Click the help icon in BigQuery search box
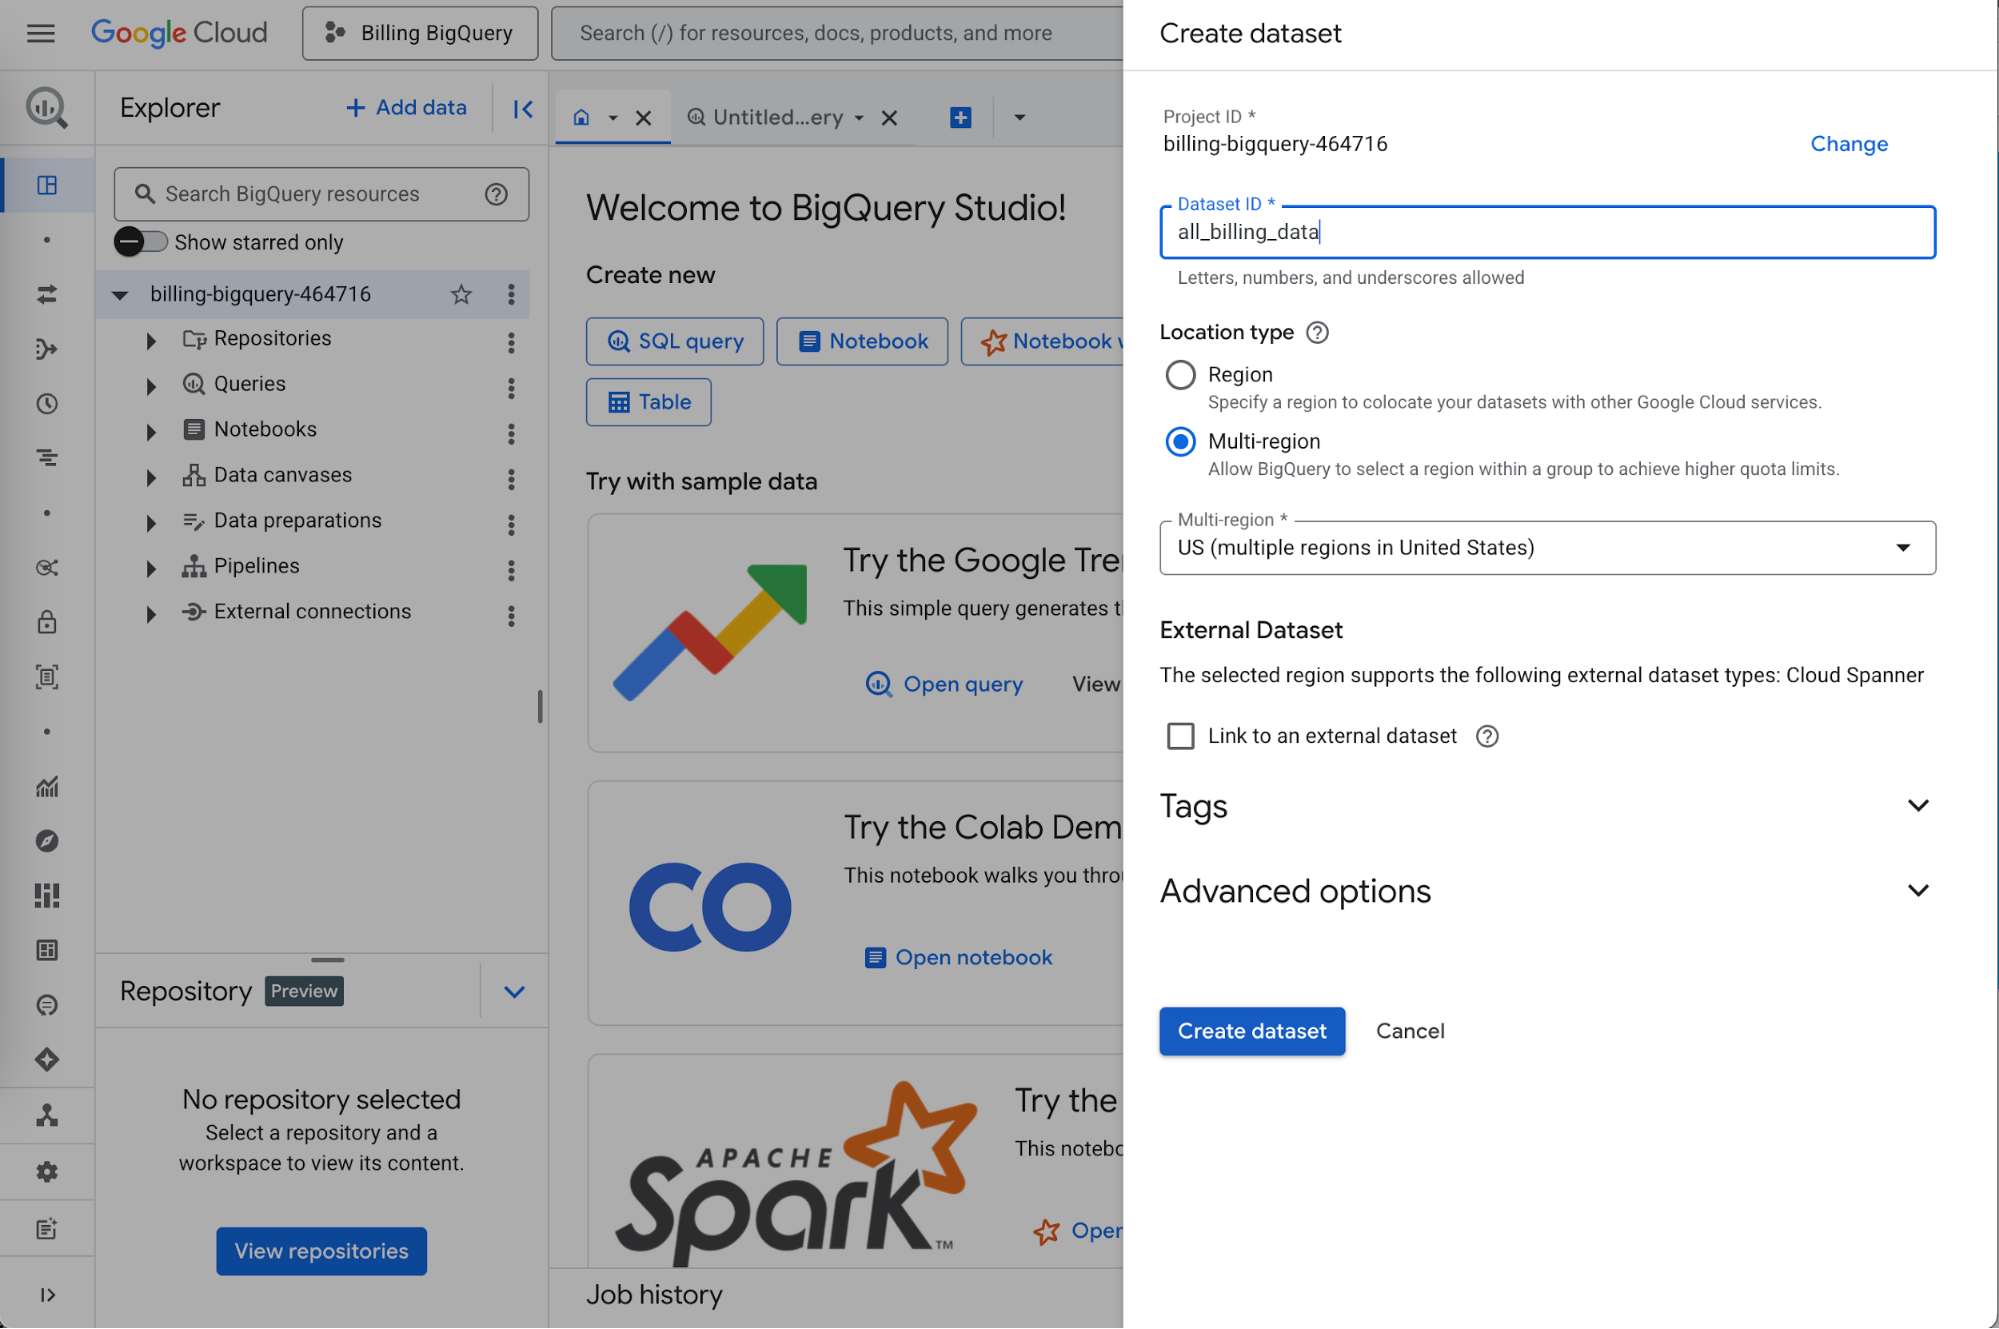 tap(497, 194)
